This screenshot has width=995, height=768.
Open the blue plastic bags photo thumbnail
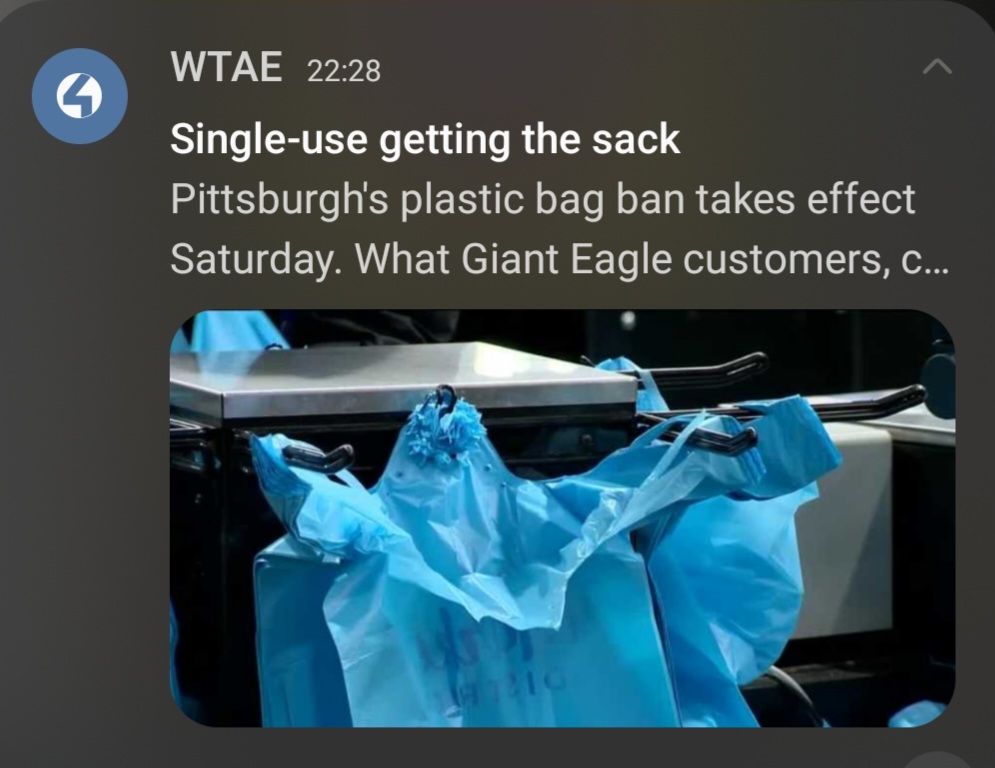[x=562, y=519]
